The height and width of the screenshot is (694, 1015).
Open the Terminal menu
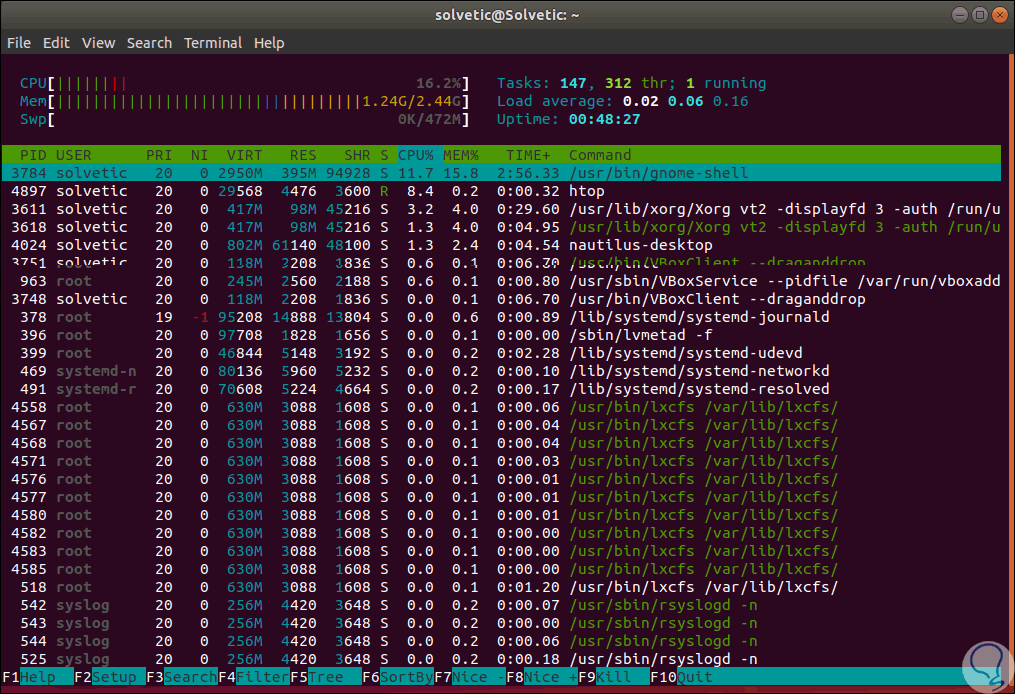point(213,43)
